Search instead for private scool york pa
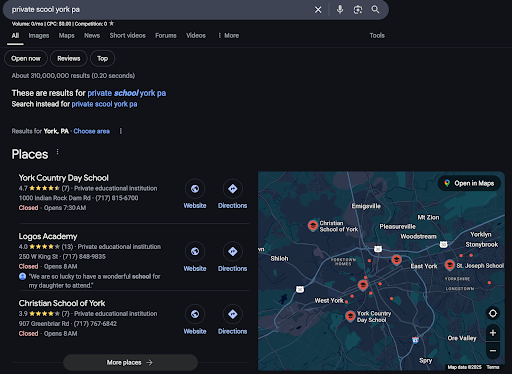This screenshot has height=374, width=512. click(104, 104)
